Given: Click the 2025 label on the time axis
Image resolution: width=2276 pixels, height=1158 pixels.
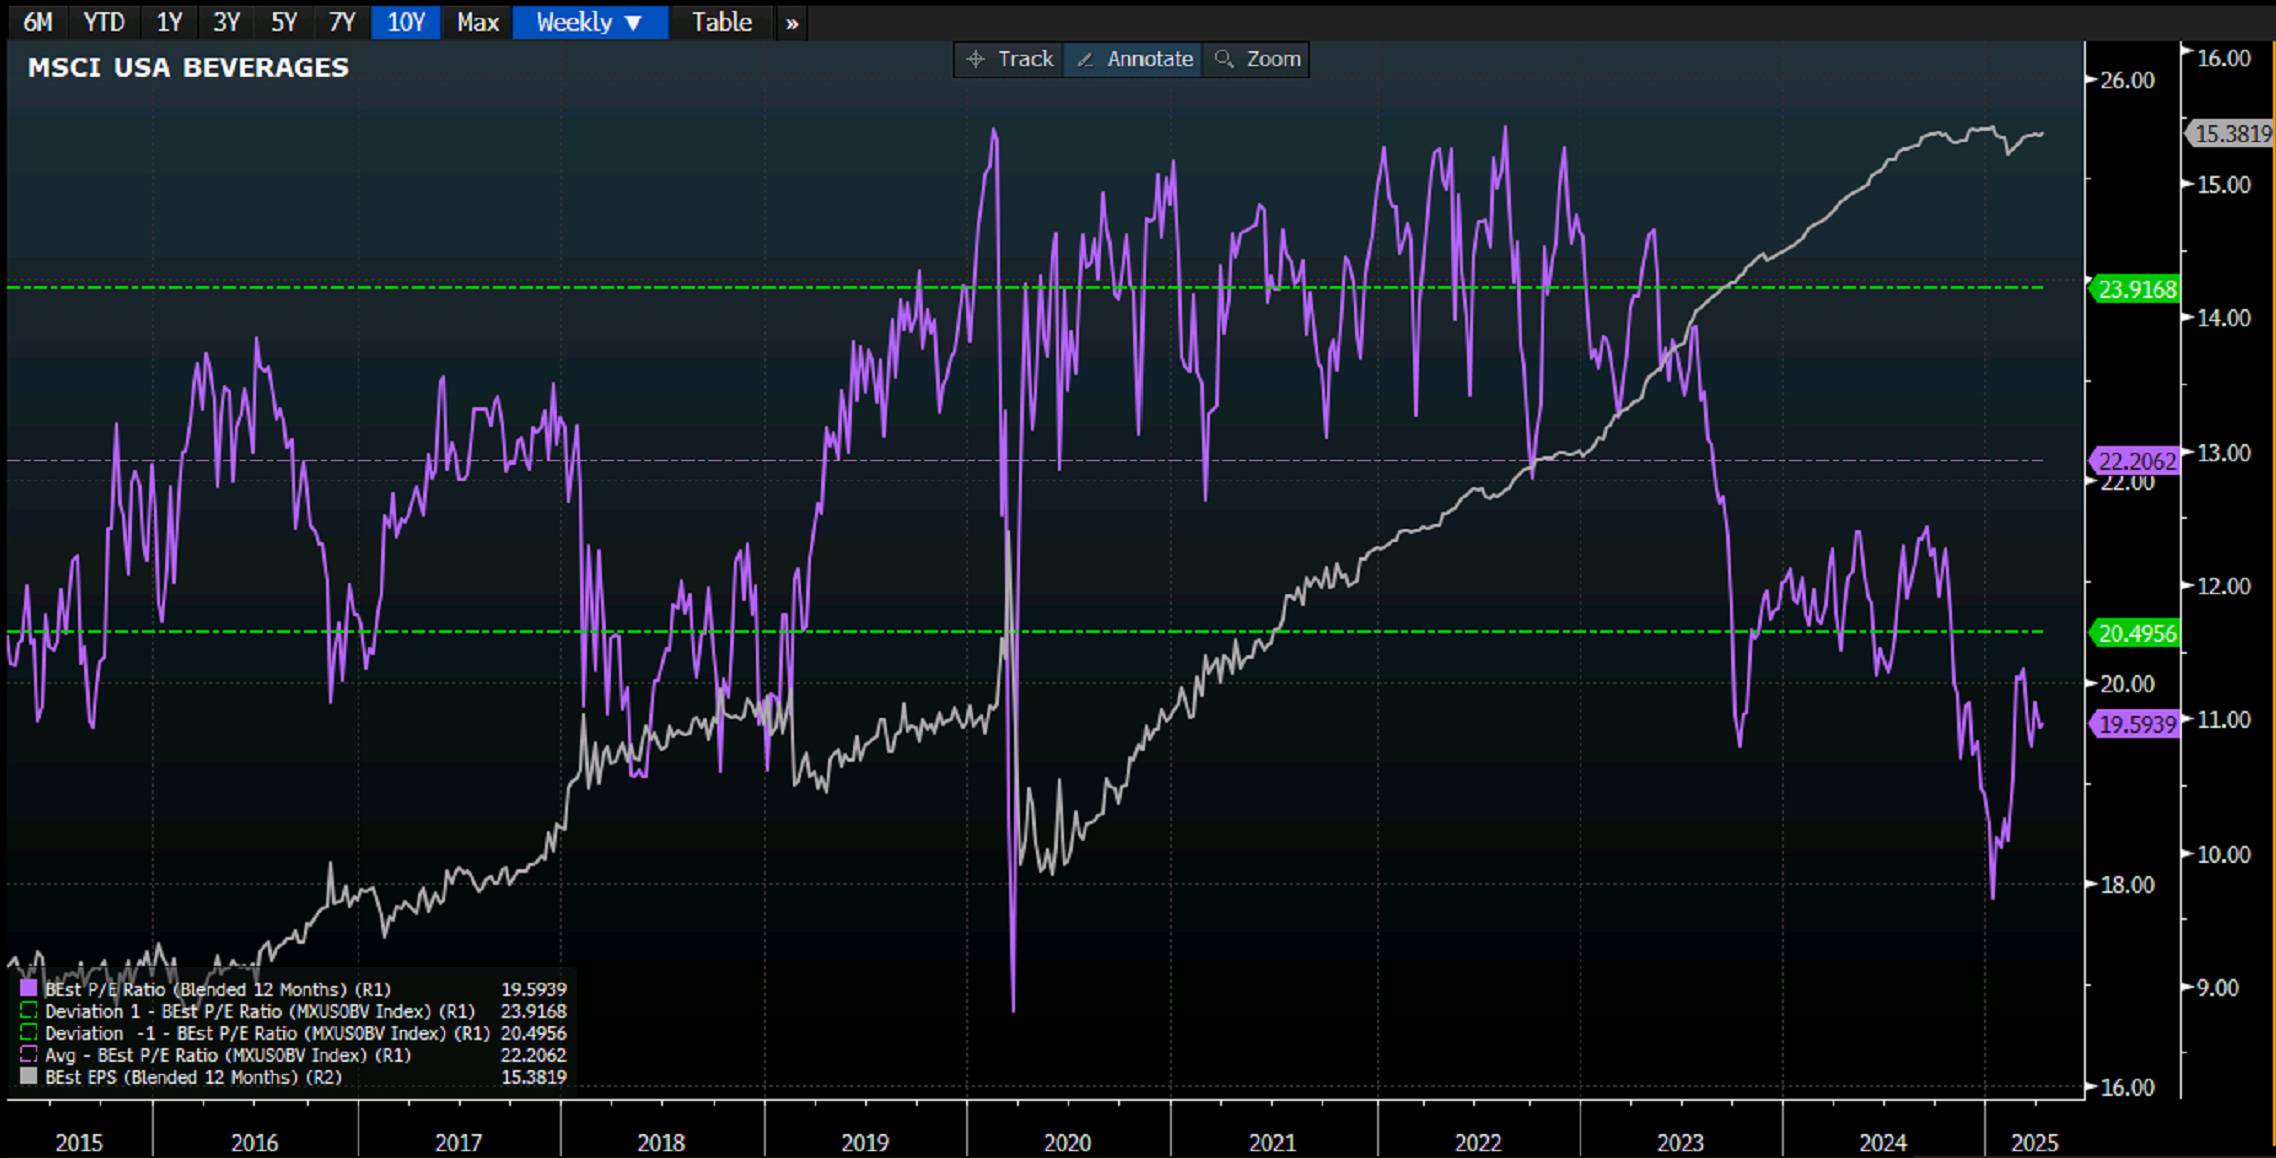Looking at the screenshot, I should point(2035,1142).
